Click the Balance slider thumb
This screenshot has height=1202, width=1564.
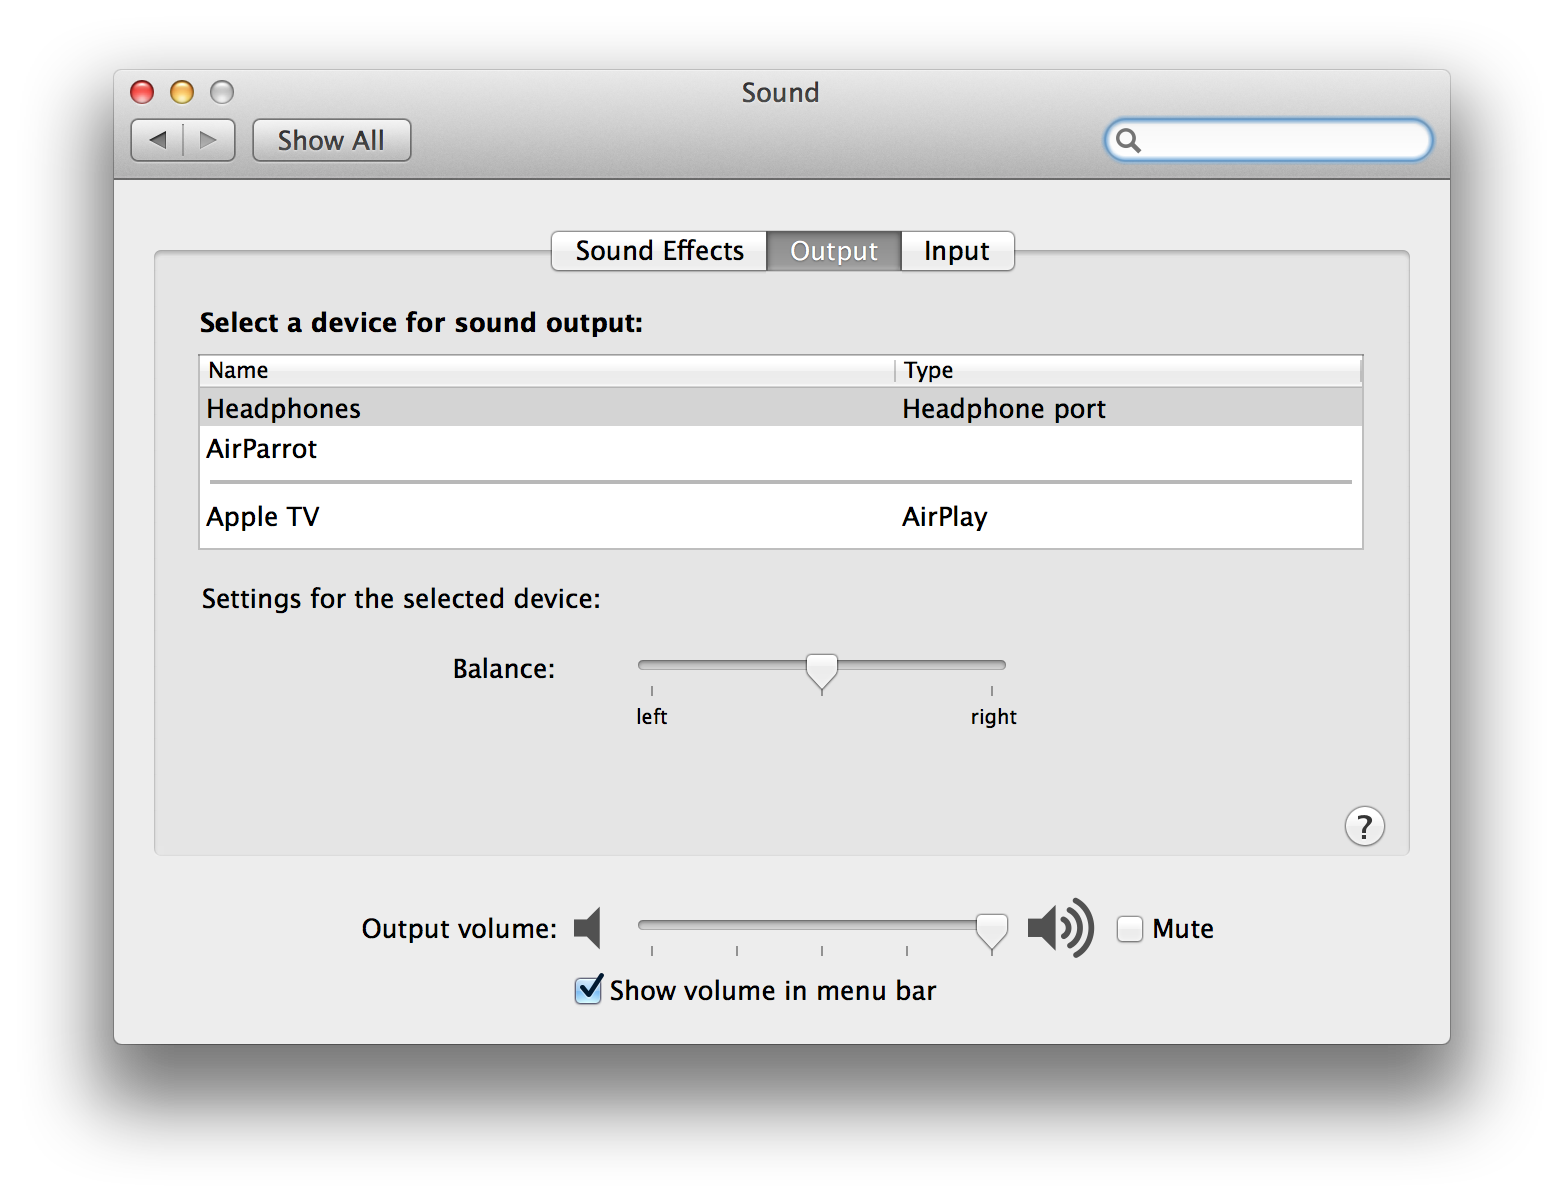click(822, 672)
